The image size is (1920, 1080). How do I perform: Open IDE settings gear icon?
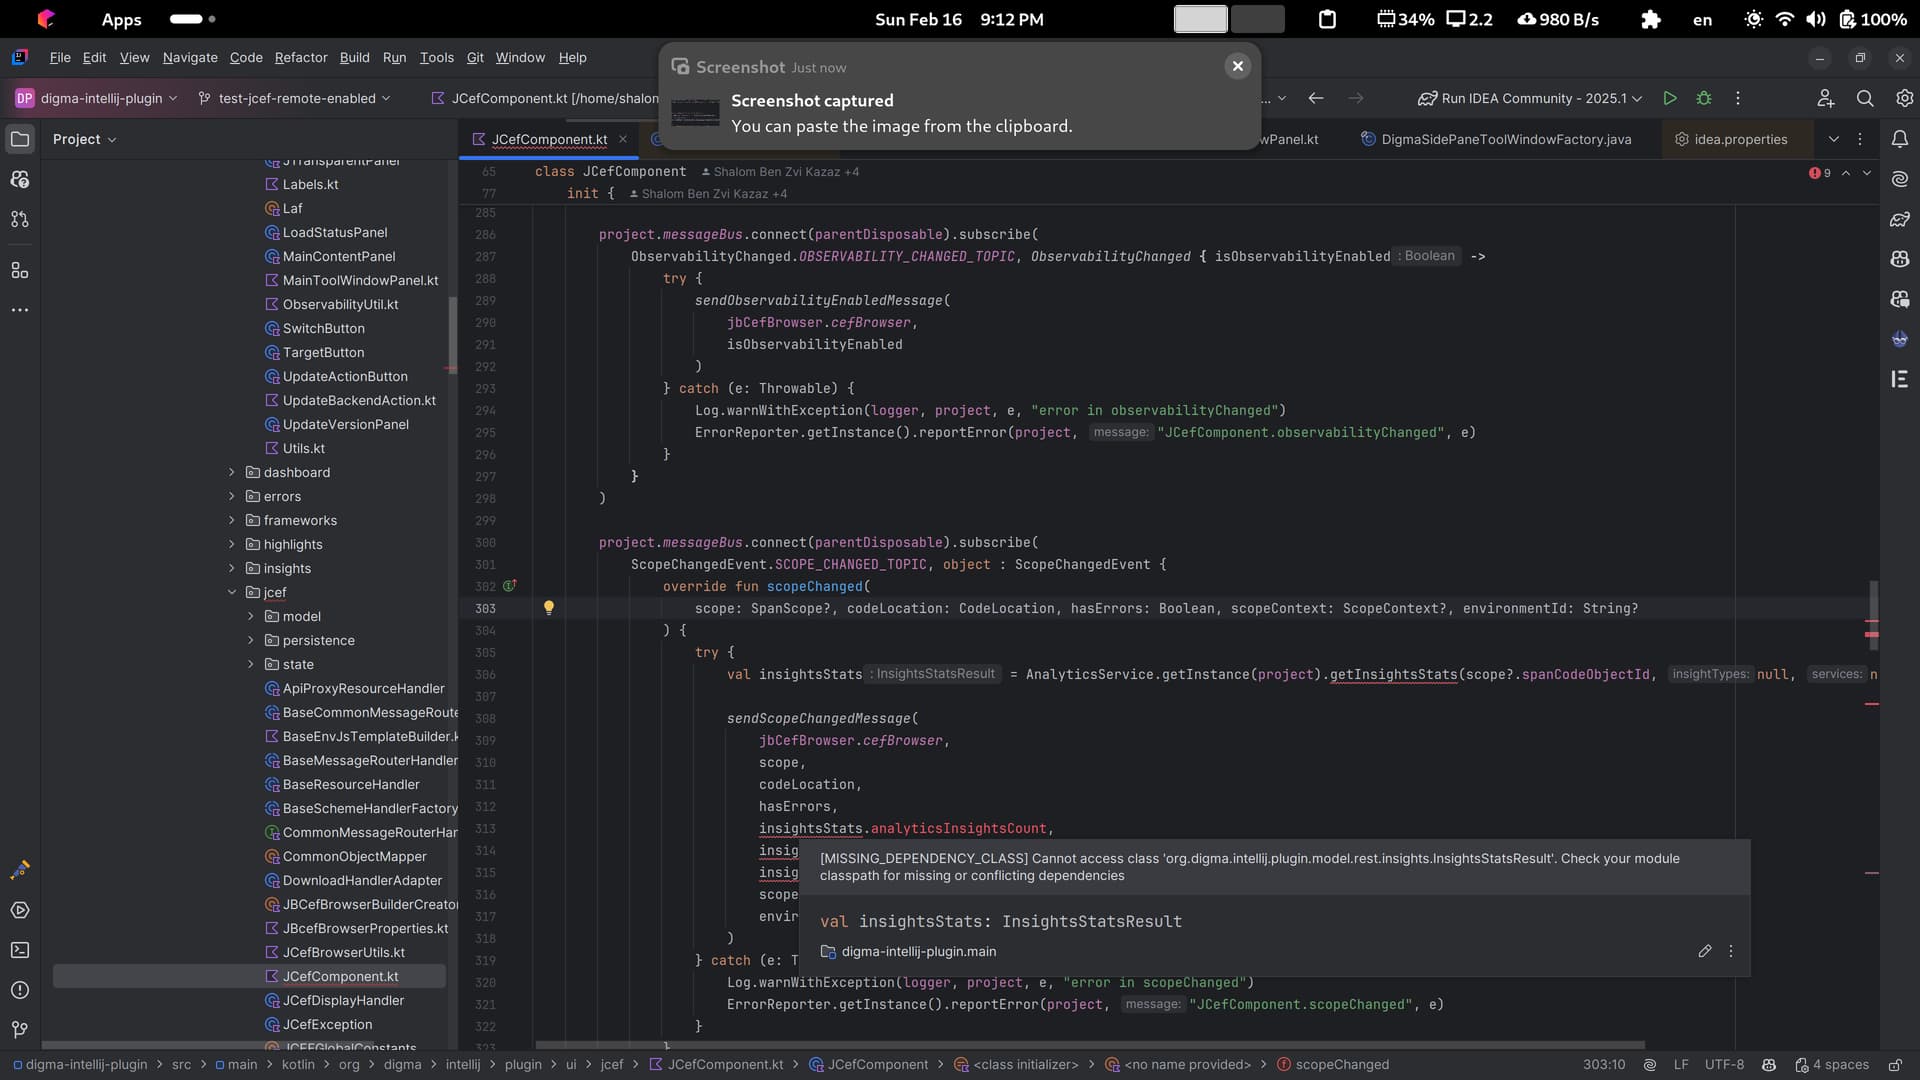click(x=1904, y=98)
